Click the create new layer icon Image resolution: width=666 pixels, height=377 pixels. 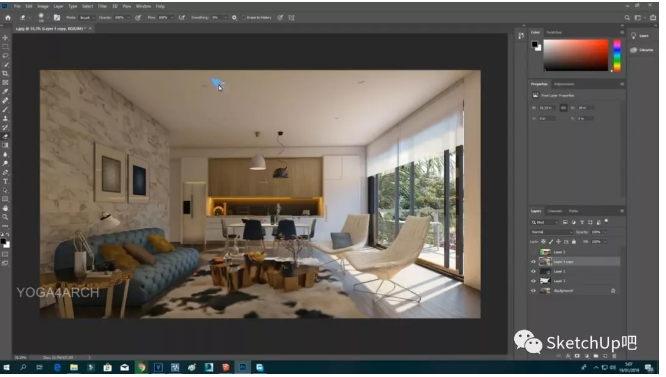pyautogui.click(x=605, y=356)
